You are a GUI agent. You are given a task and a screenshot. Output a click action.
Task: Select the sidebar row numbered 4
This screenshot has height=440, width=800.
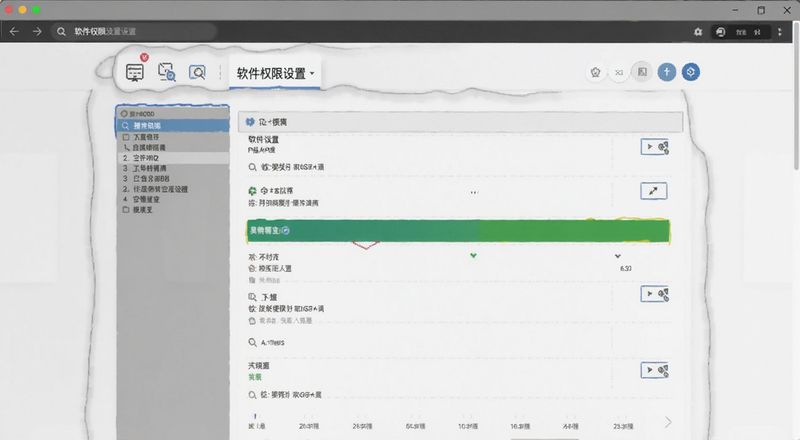click(x=172, y=200)
